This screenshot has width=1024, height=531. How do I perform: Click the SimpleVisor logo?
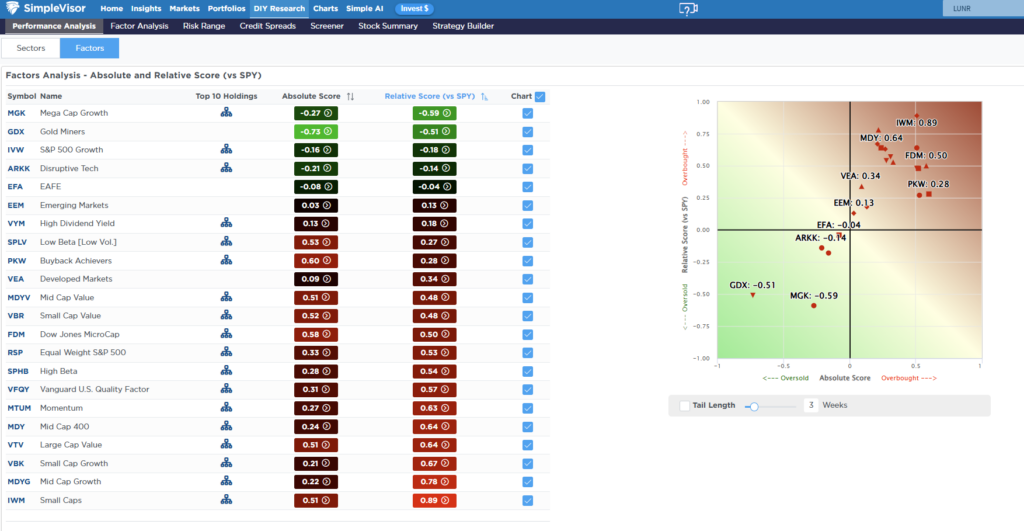(x=47, y=8)
